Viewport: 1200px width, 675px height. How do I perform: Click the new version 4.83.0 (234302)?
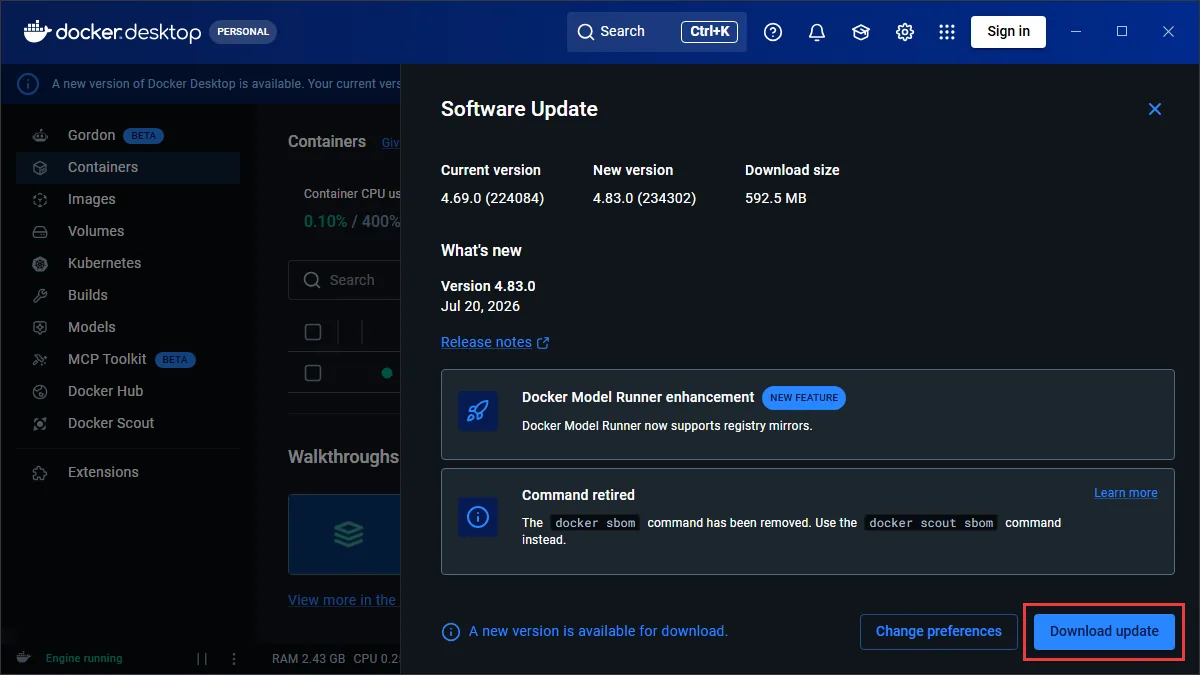(645, 198)
